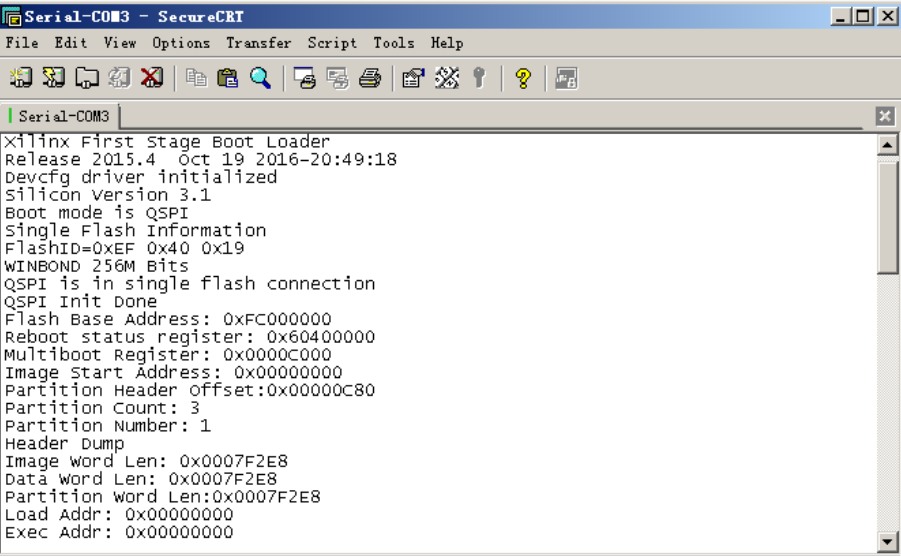Click the 'Silicon Version 3.1' line
This screenshot has width=901, height=556.
tap(108, 195)
